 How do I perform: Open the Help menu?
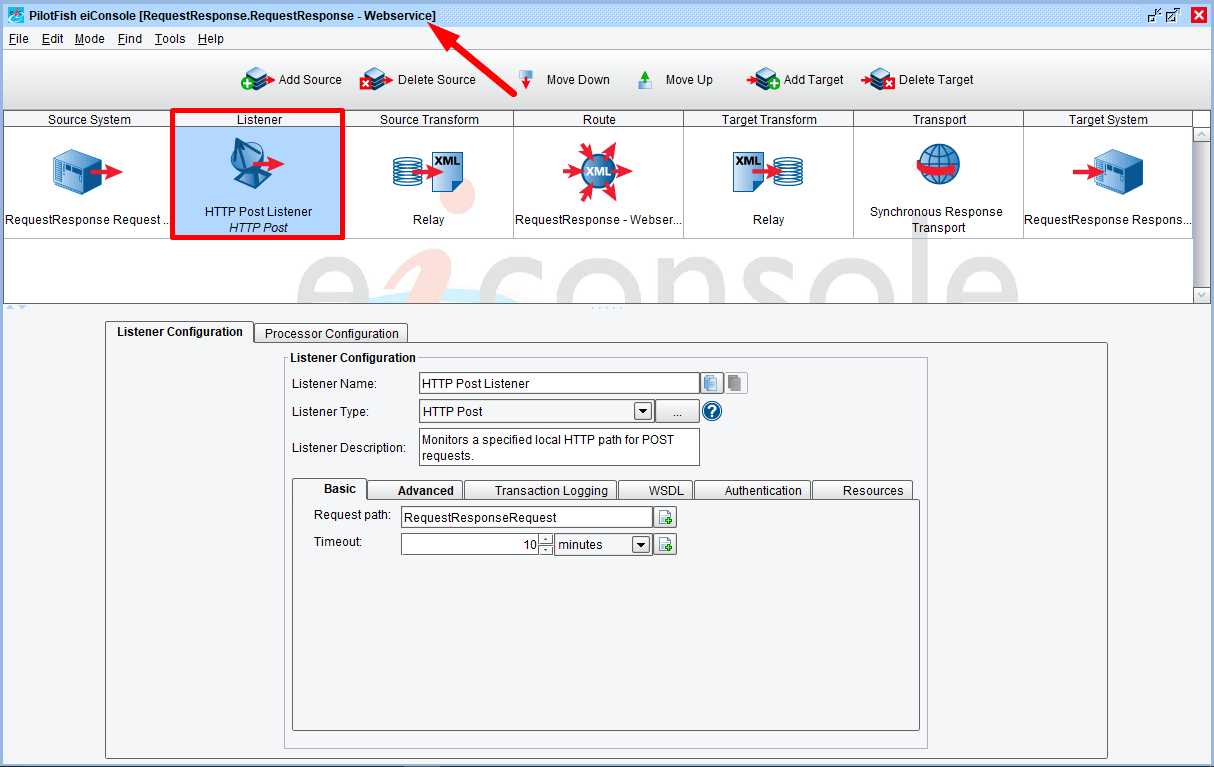pyautogui.click(x=211, y=39)
